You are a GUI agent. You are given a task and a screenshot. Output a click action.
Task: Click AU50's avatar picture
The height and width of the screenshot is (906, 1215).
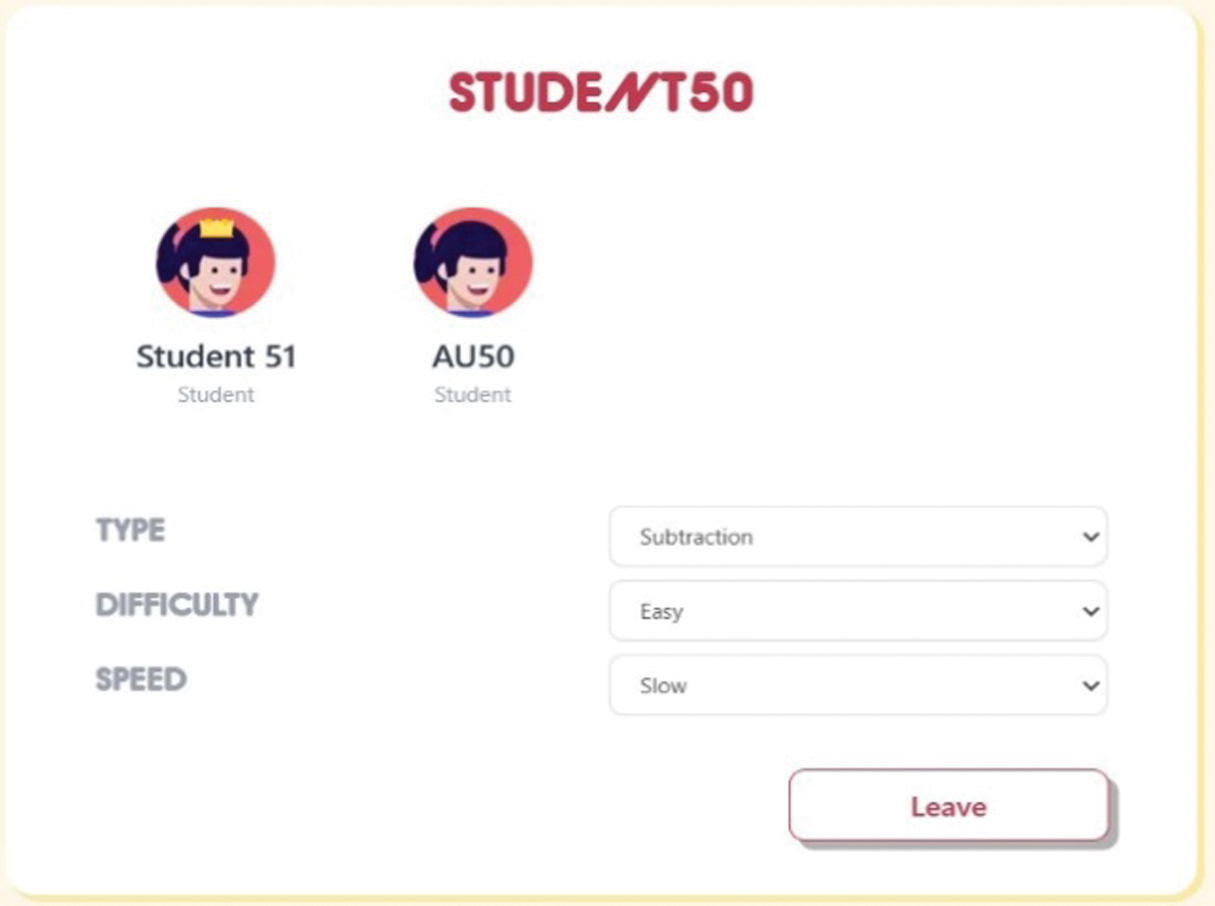click(473, 264)
